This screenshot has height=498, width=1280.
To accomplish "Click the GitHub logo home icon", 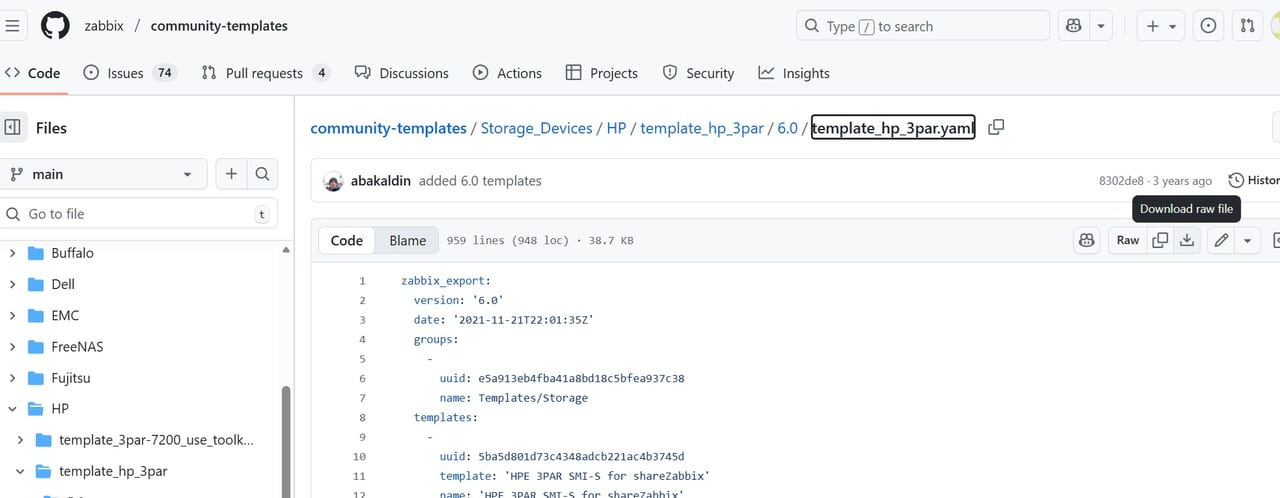I will point(55,26).
